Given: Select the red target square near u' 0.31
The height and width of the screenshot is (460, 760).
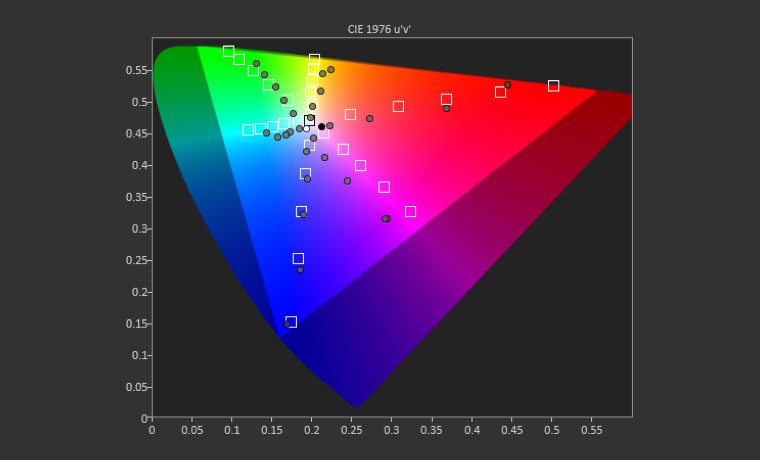Looking at the screenshot, I should 398,106.
